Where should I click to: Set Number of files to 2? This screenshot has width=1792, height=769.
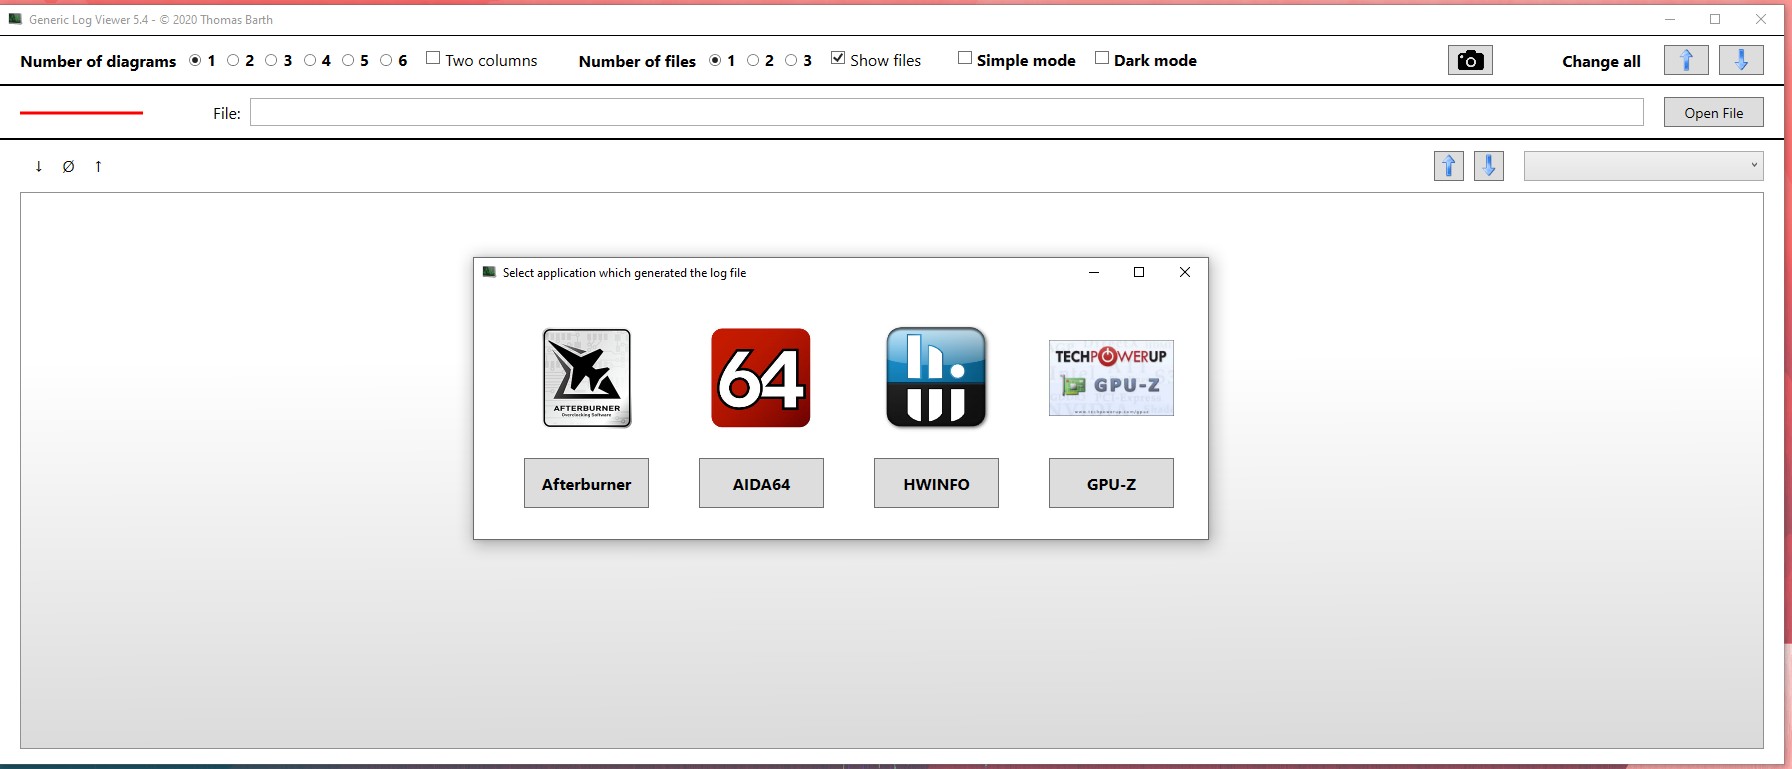click(753, 61)
